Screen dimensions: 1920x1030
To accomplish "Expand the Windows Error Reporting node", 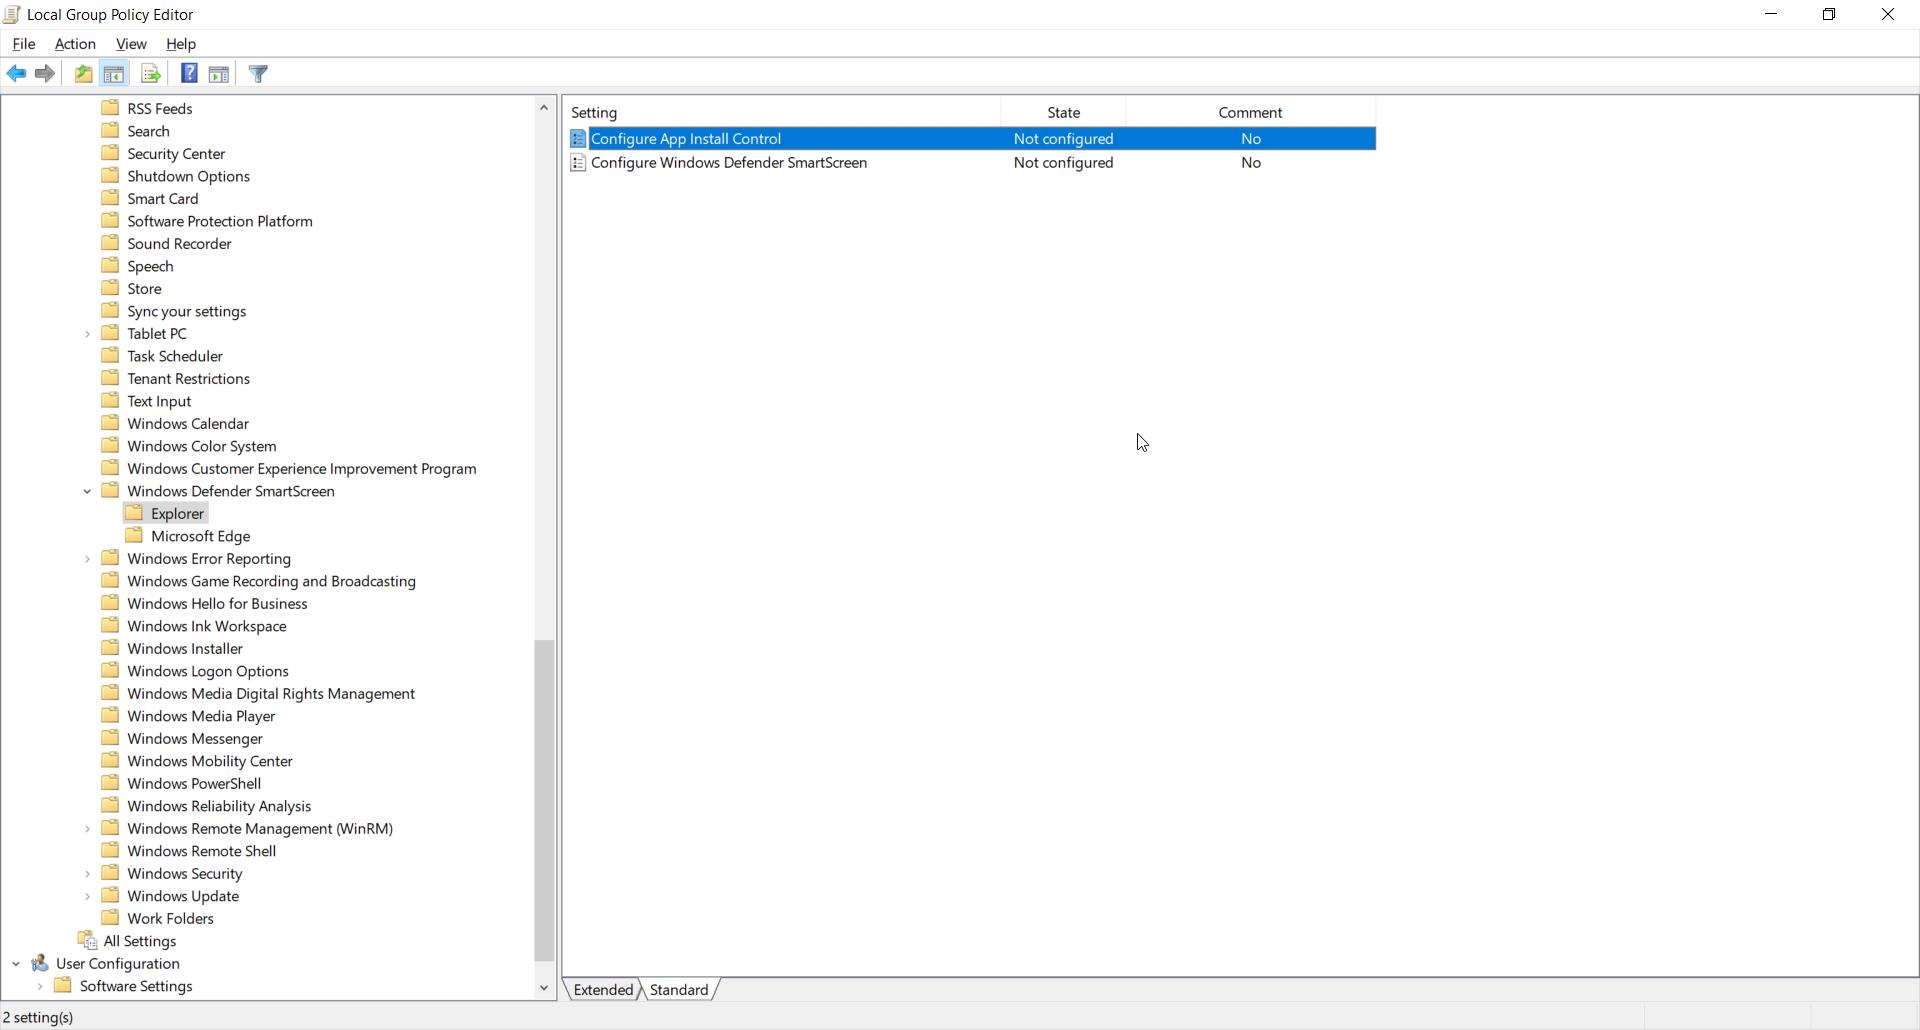I will point(87,559).
